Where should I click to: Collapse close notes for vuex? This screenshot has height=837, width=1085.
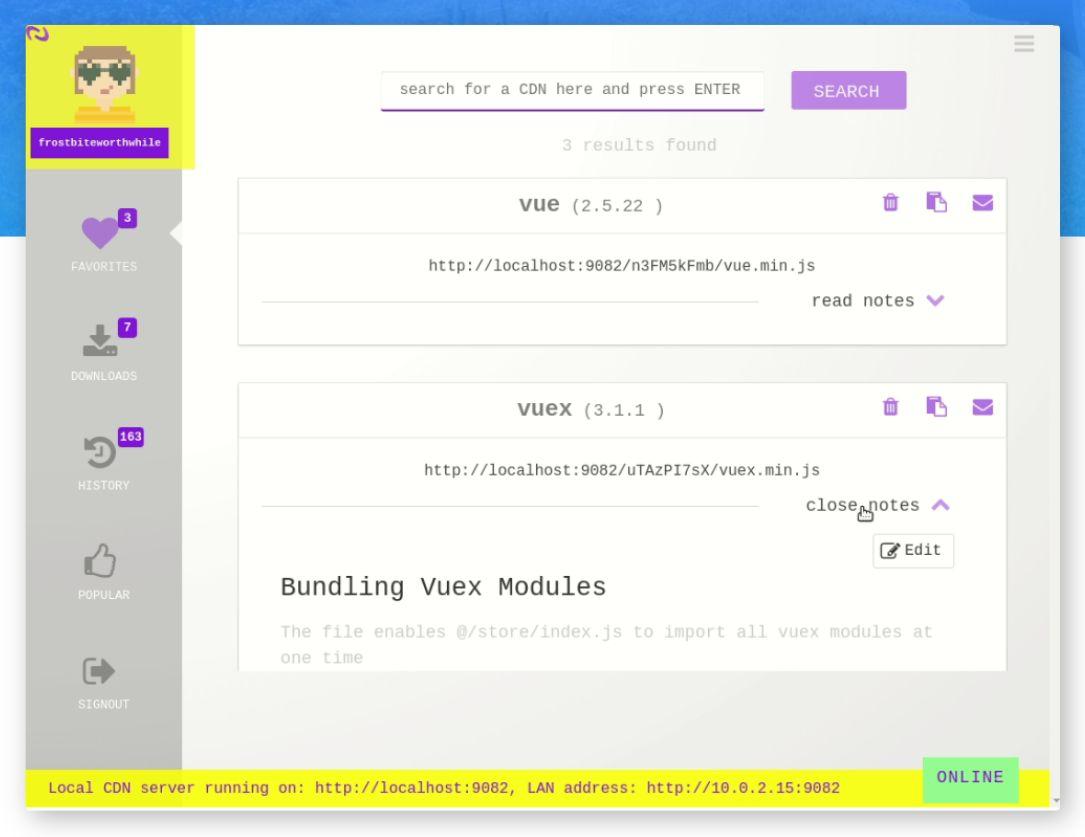coord(862,505)
